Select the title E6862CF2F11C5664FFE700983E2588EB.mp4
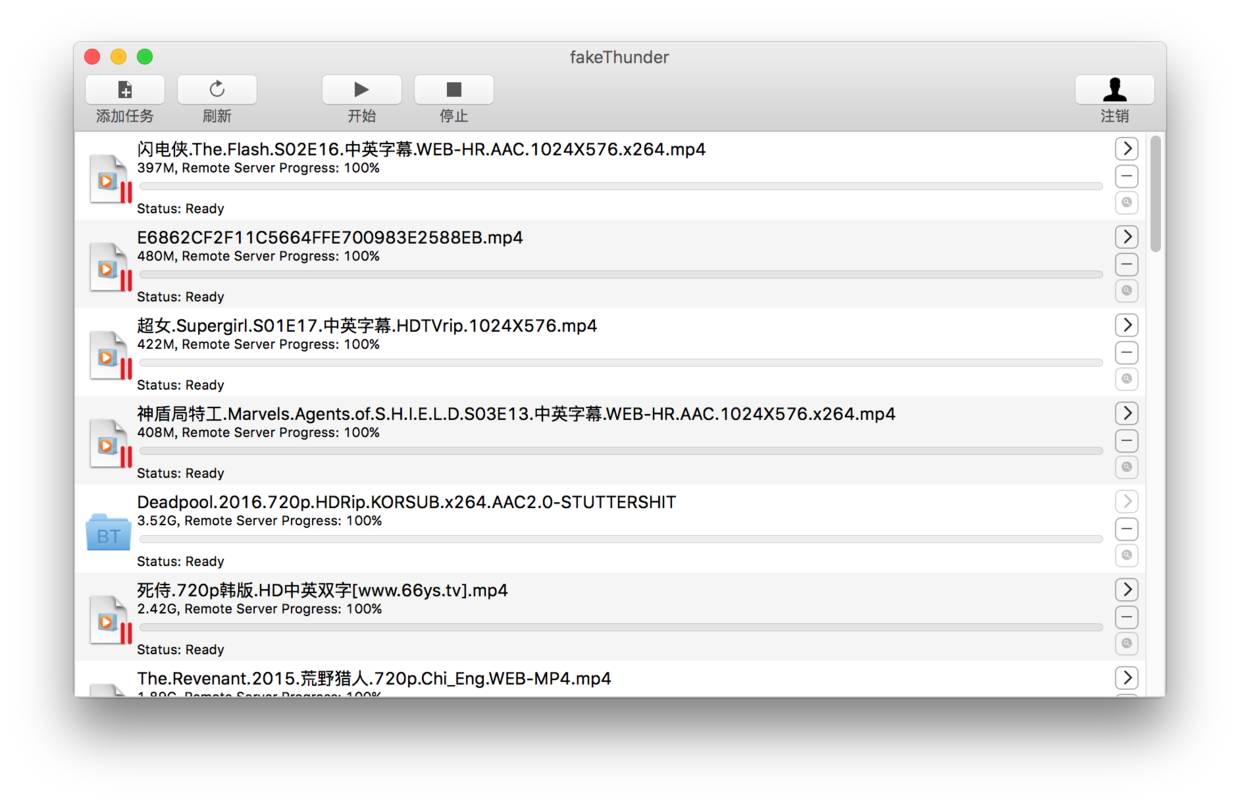1240x803 pixels. pyautogui.click(x=330, y=237)
